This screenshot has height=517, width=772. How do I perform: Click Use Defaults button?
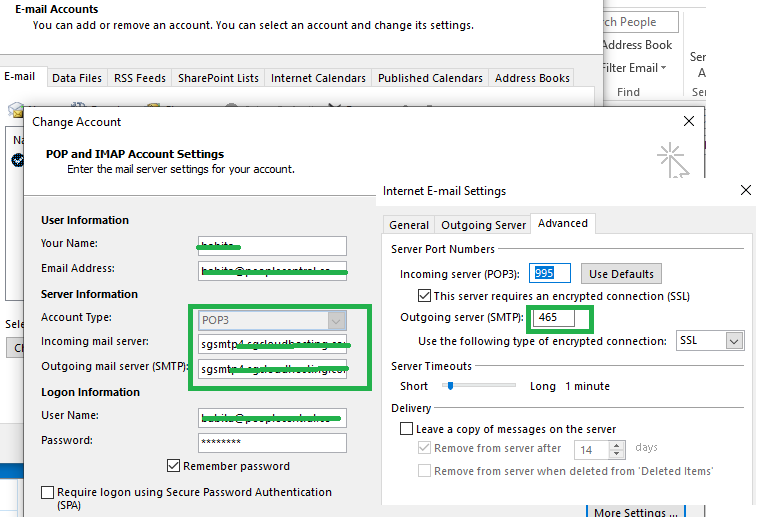coord(621,274)
